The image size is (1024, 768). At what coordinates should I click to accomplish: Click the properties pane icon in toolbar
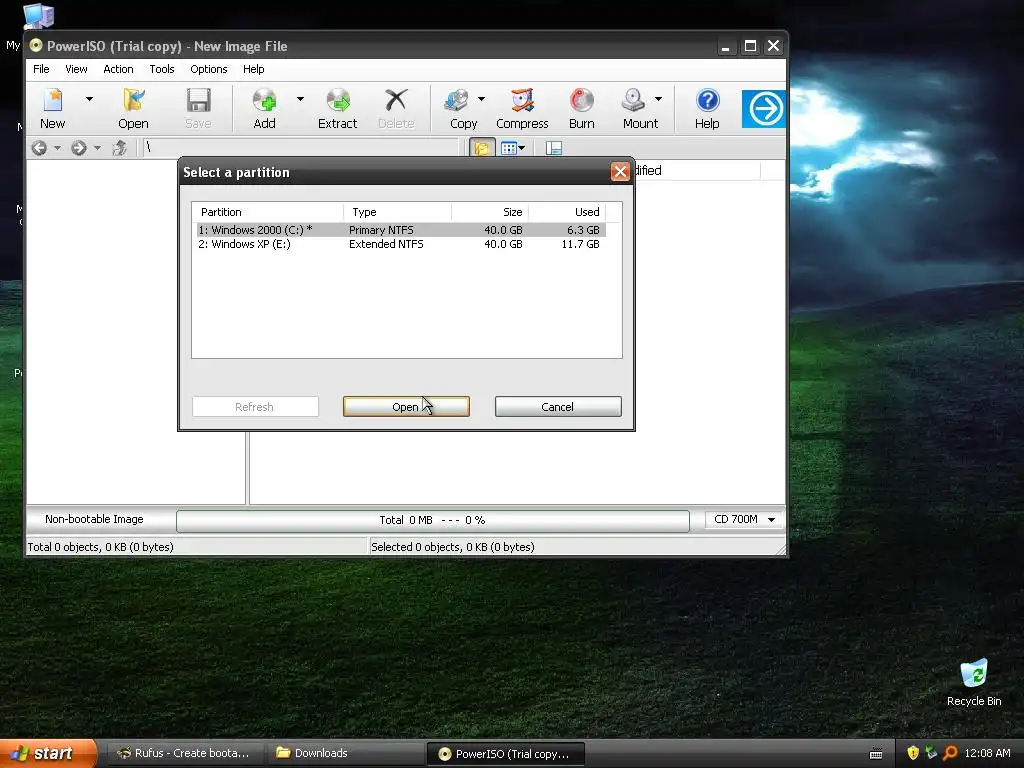[554, 148]
